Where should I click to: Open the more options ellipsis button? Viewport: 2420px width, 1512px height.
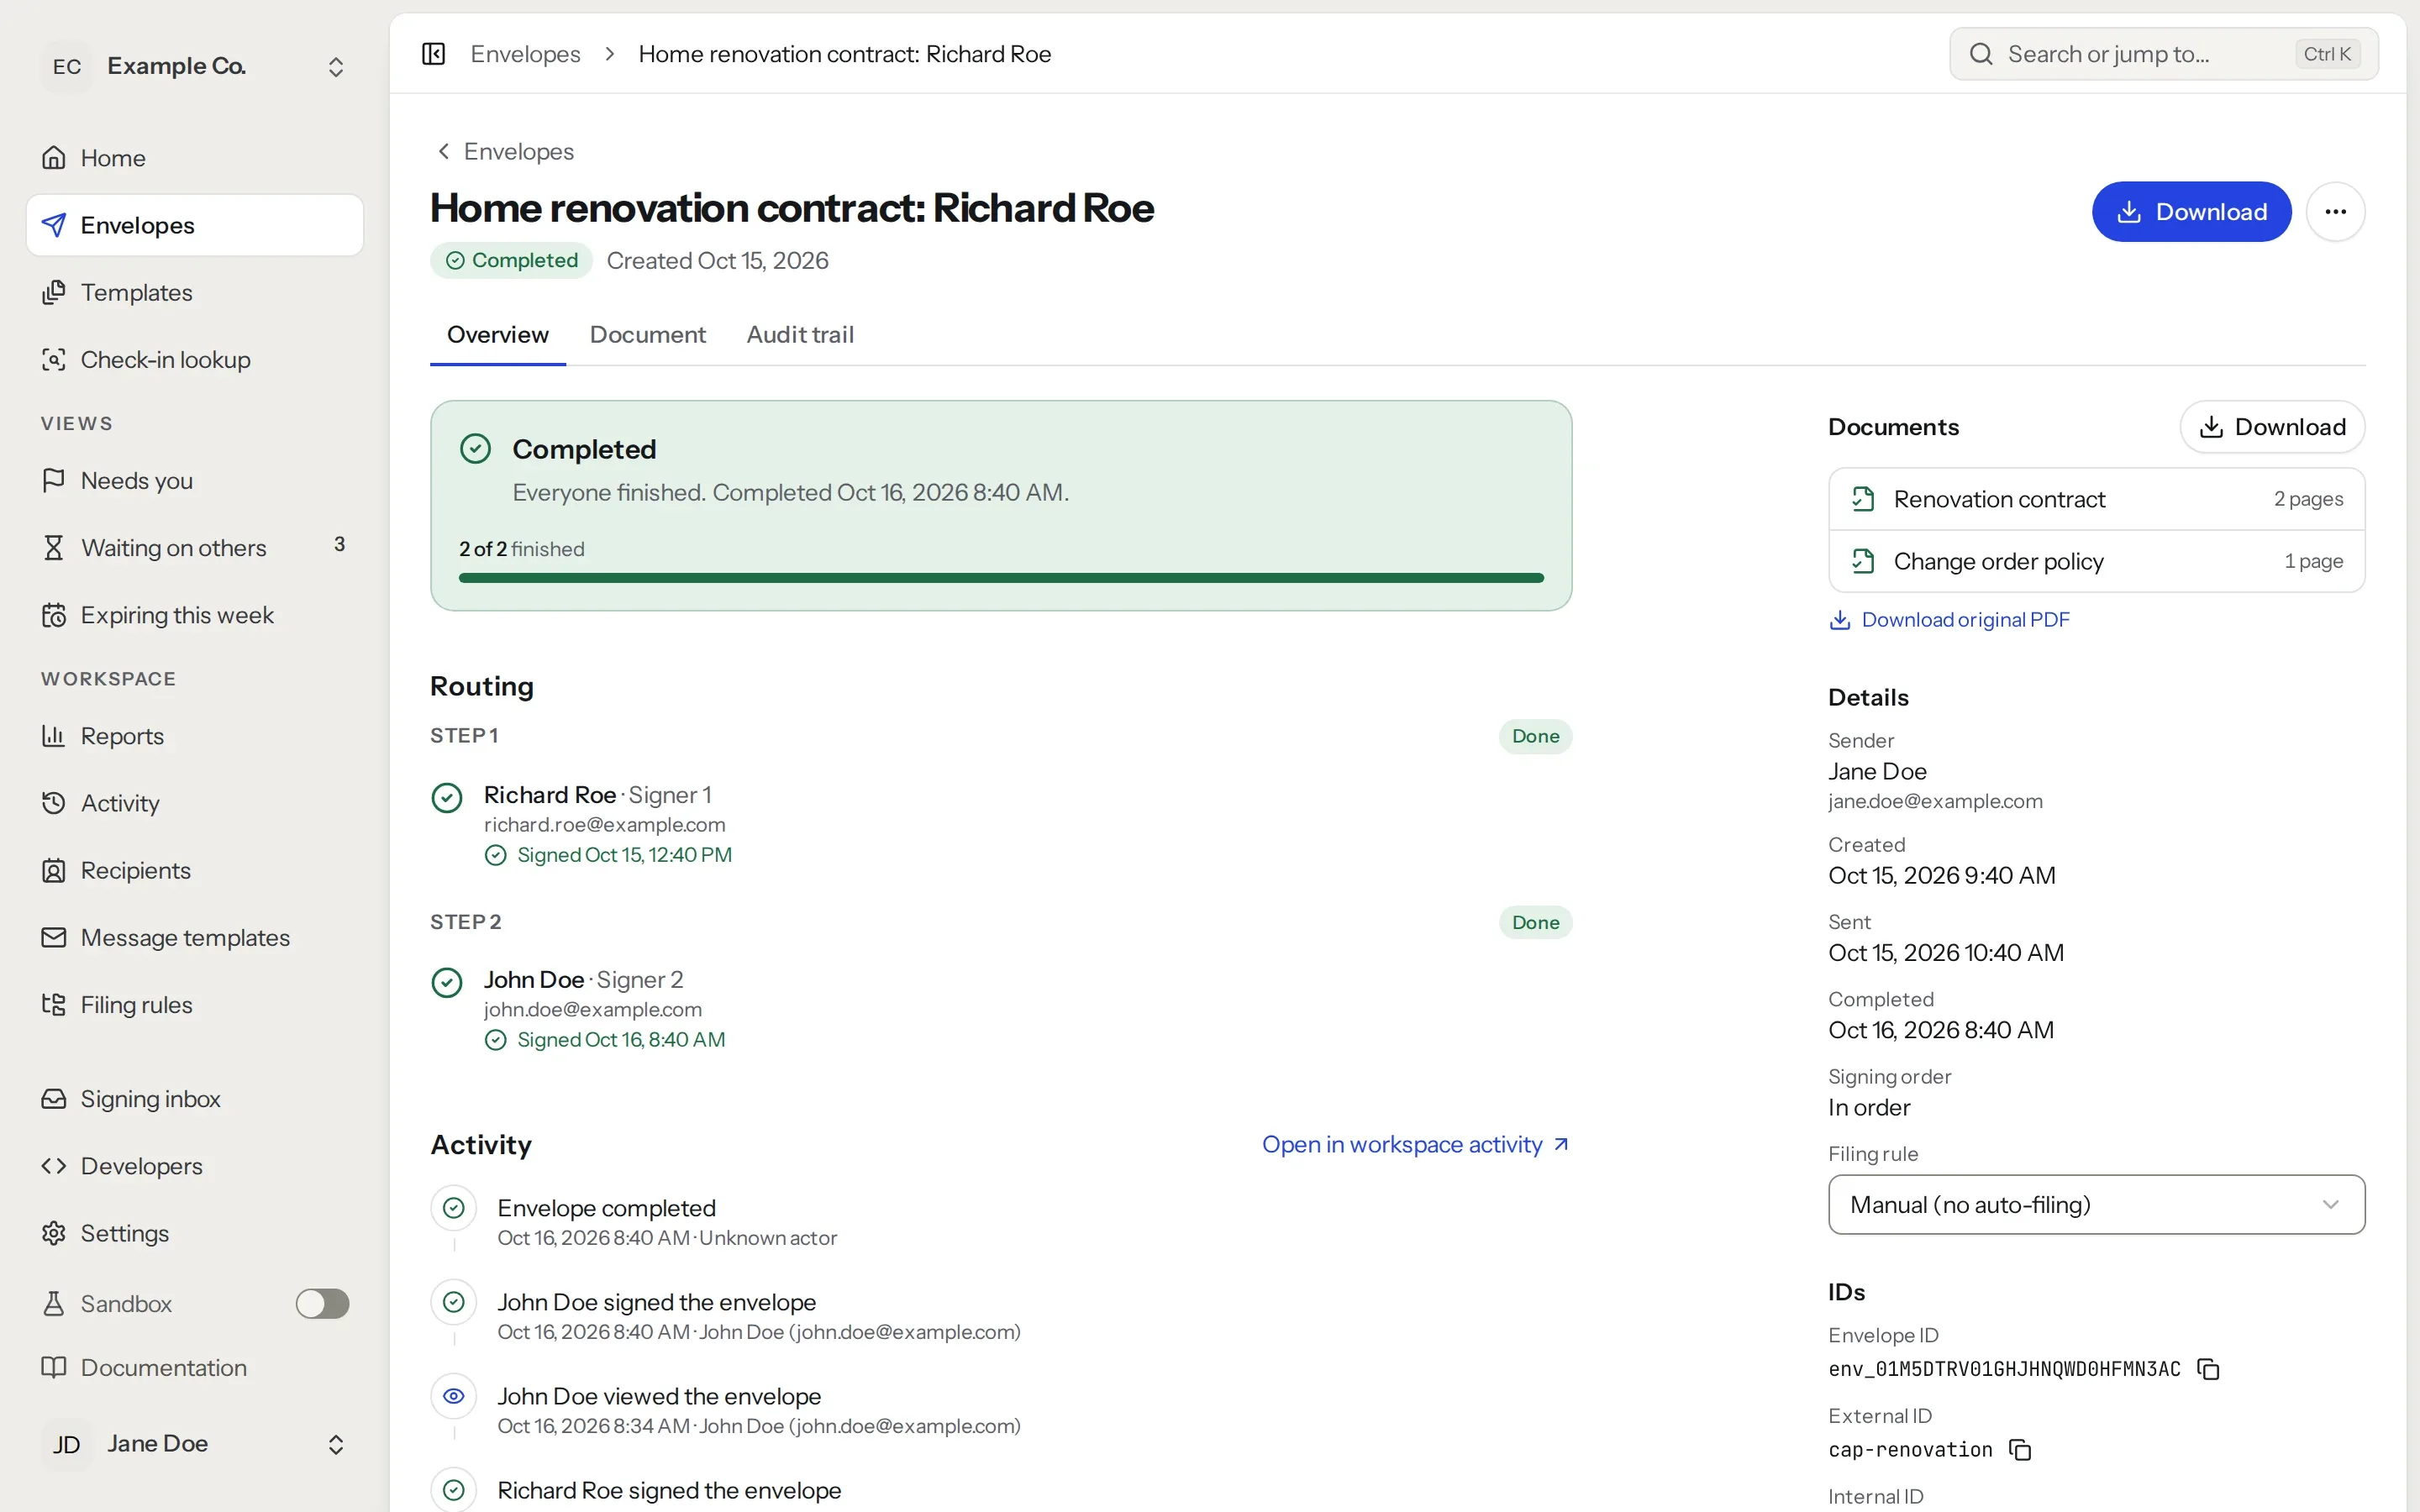2335,211
